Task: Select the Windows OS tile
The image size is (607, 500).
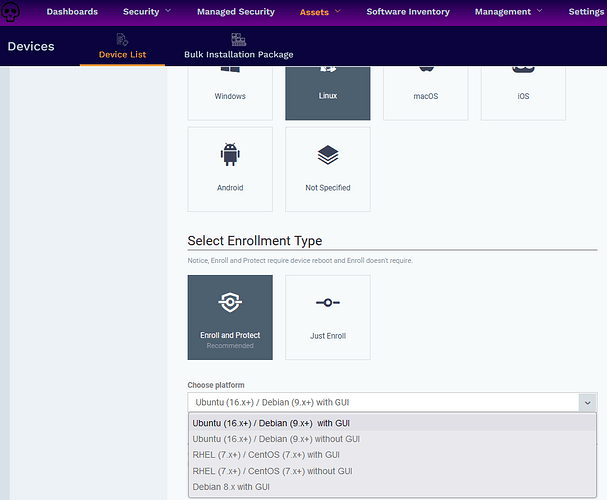Action: click(x=230, y=90)
